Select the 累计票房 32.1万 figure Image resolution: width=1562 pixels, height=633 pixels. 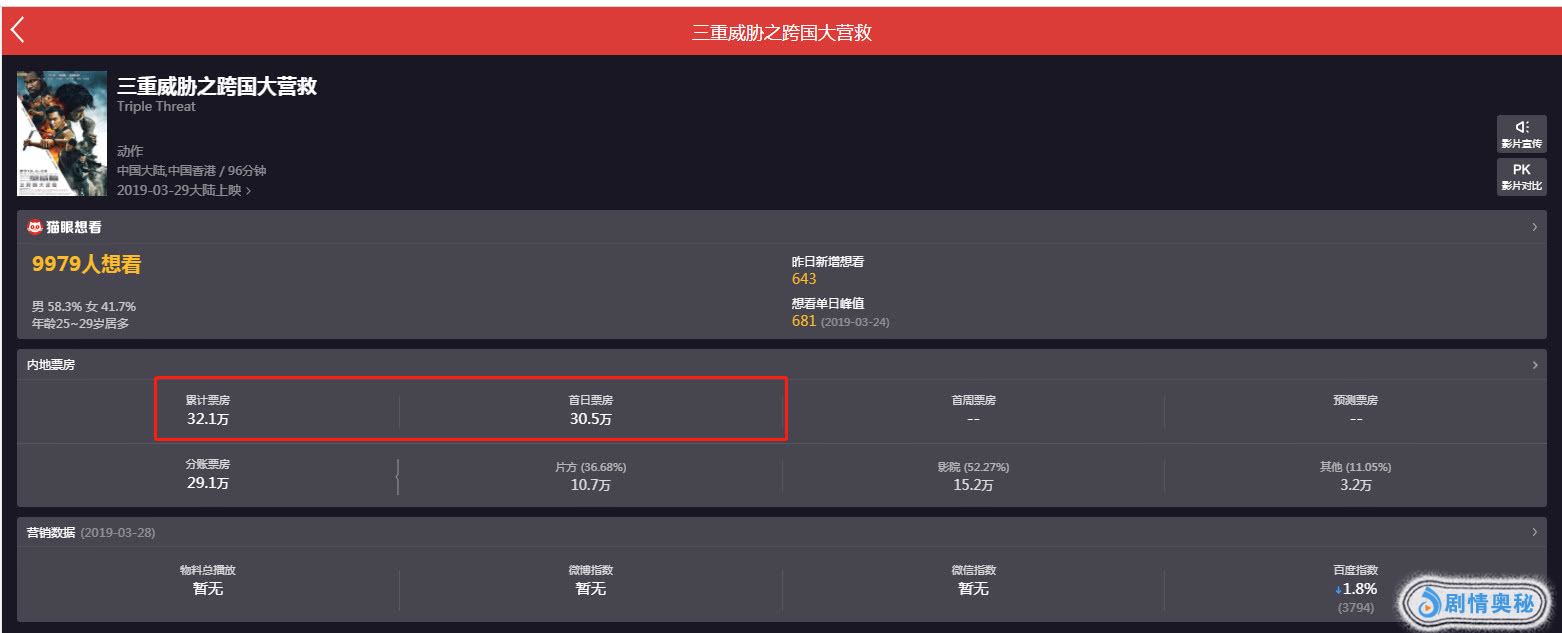208,419
